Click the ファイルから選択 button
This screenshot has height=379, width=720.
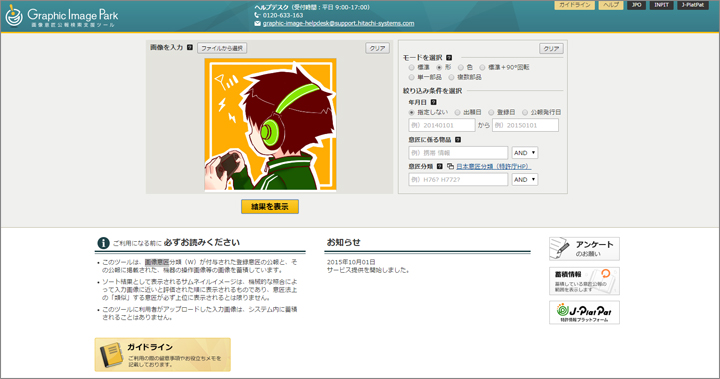[x=222, y=48]
